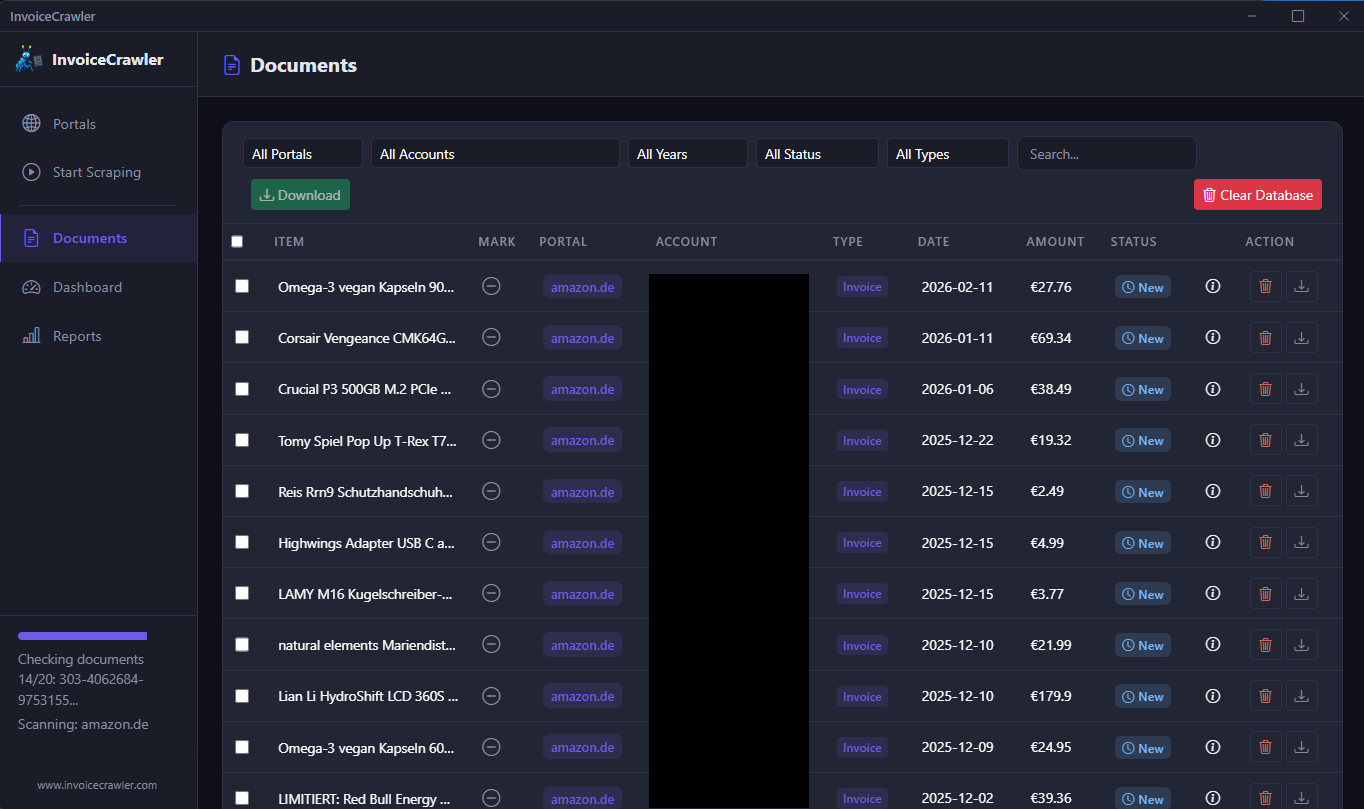Sort by the DATE column header
Screen dimensions: 1364x809
(x=934, y=241)
